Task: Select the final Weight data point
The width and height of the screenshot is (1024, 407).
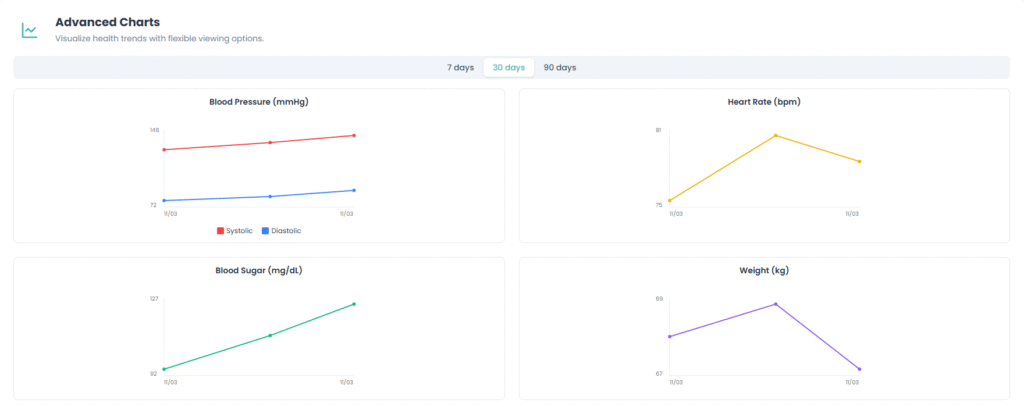Action: 860,369
